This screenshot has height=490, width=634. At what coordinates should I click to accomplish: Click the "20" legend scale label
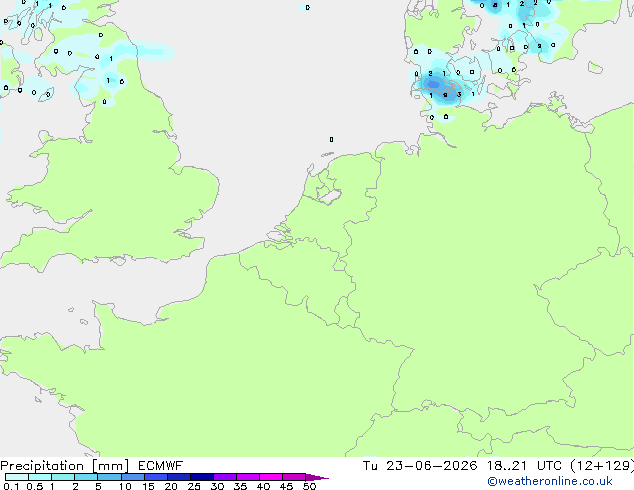(171, 486)
